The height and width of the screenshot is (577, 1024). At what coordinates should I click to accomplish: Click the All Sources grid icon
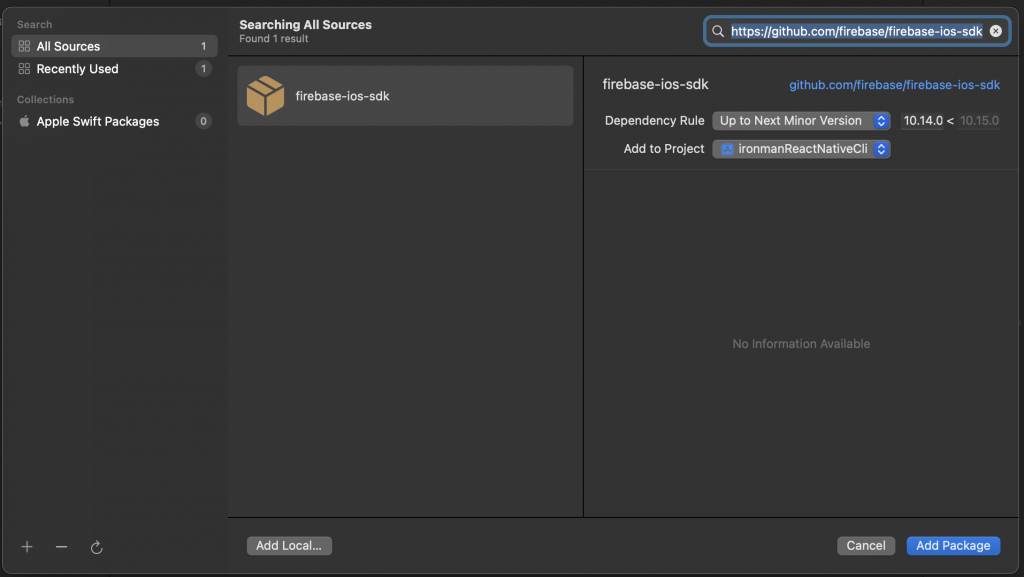pos(24,46)
